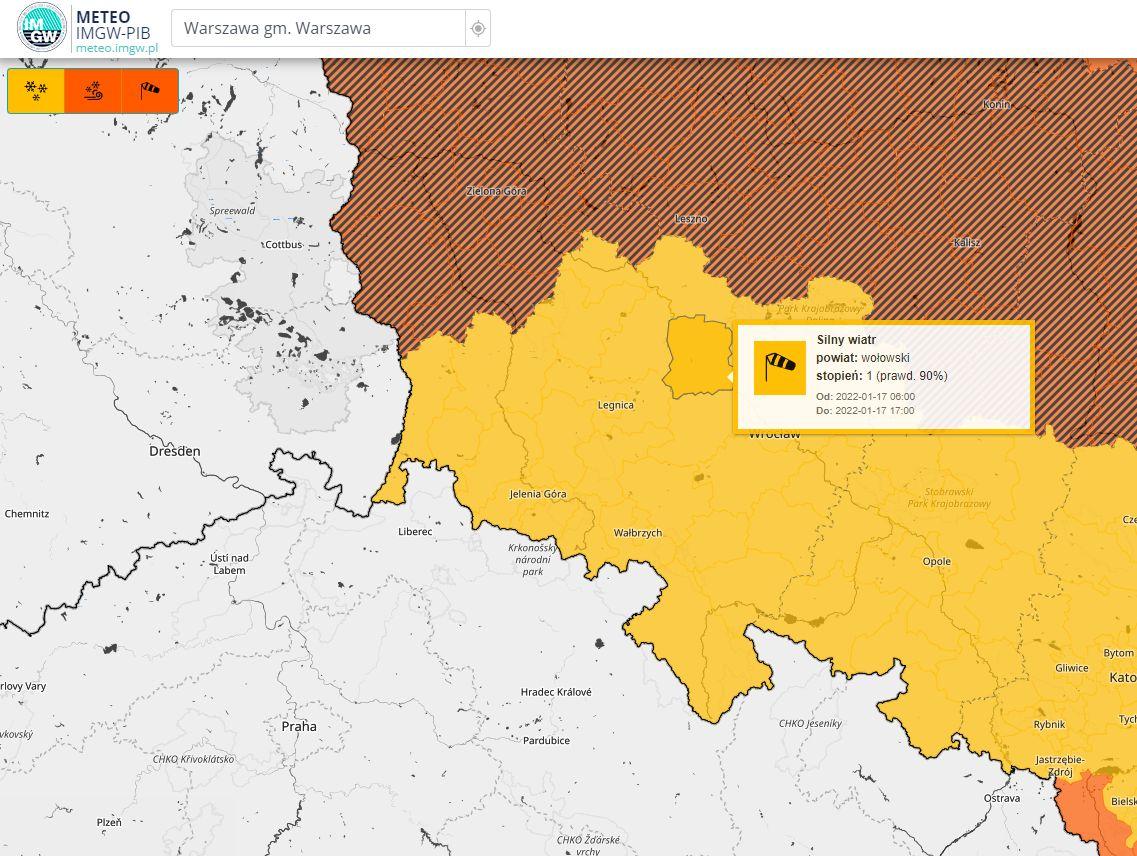Click 'powiat: wołowski' text in tooltip
The image size is (1137, 856).
coord(863,358)
